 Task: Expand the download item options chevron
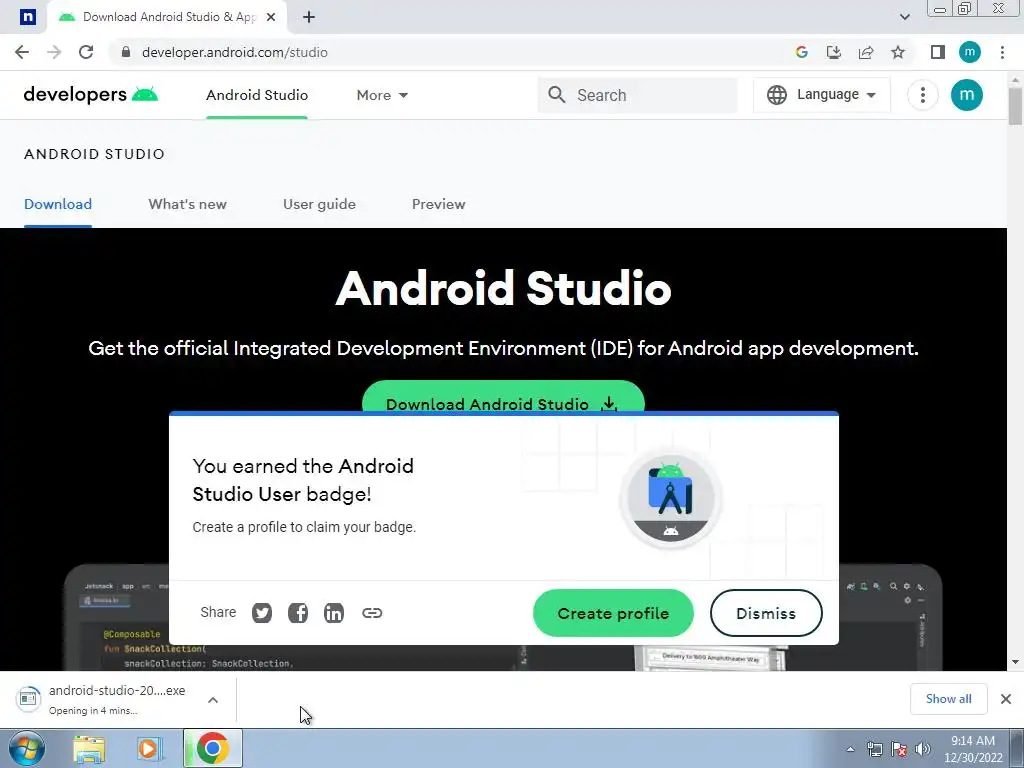[213, 699]
